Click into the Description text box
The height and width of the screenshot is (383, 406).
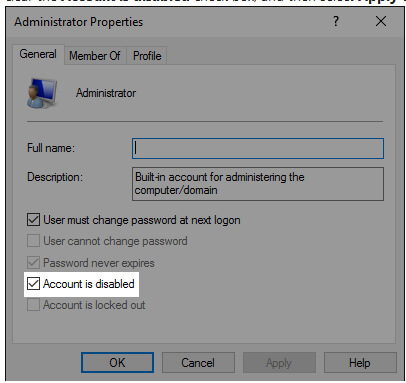click(x=258, y=184)
